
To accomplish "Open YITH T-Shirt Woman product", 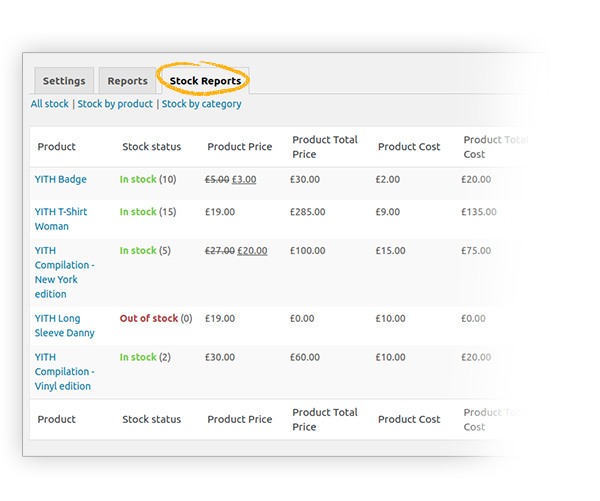I will [x=61, y=219].
